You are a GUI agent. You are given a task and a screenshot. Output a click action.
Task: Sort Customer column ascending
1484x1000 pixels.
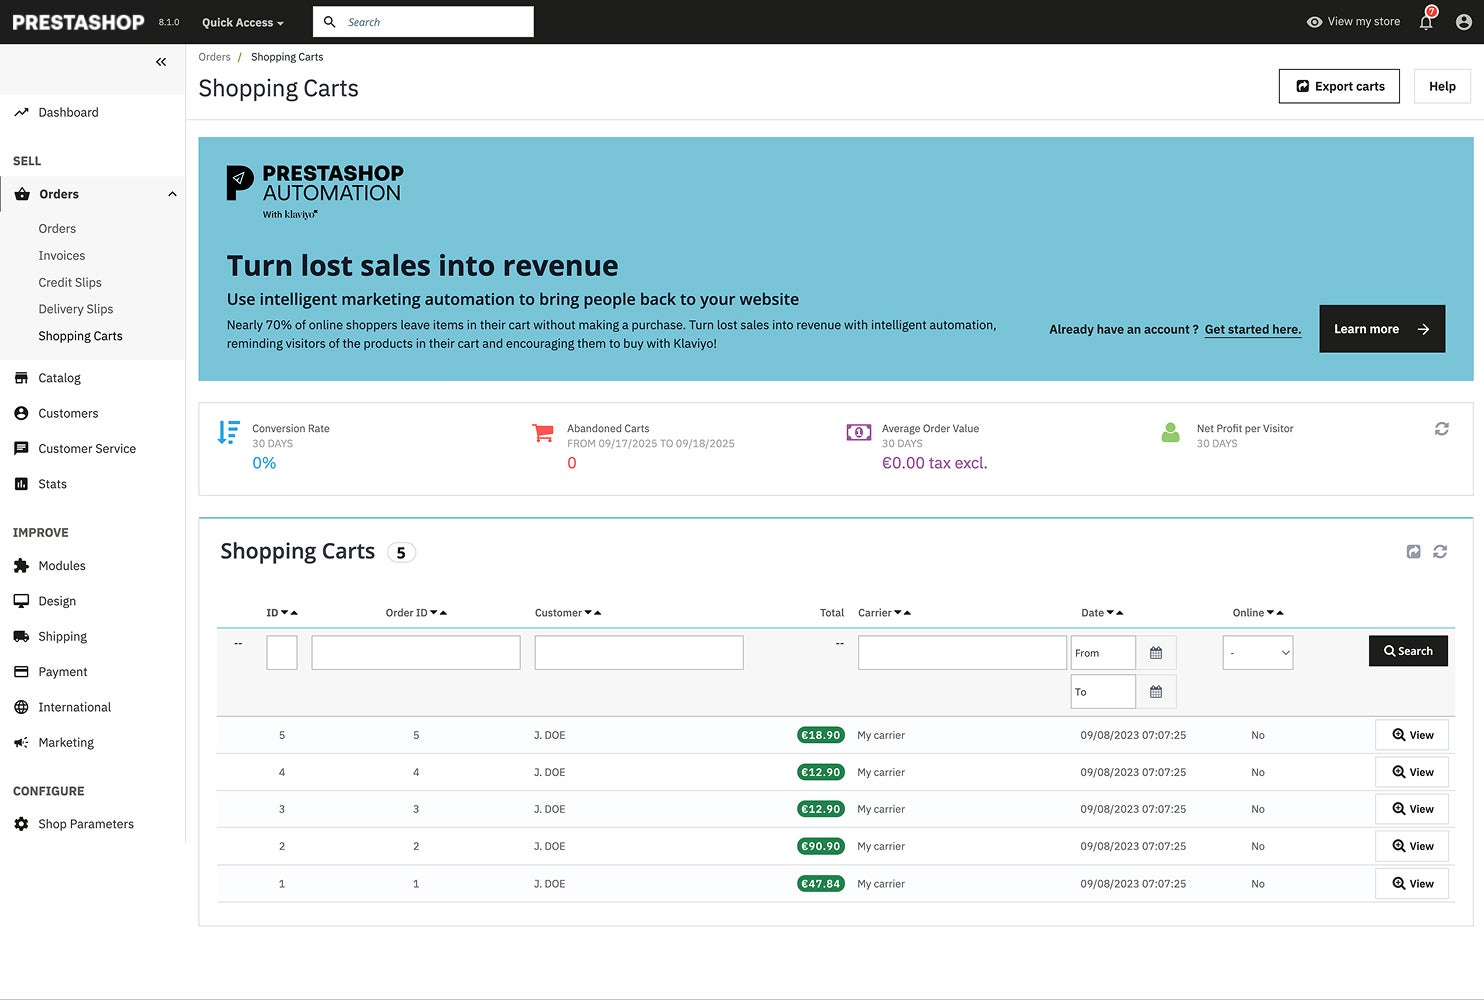coord(598,613)
